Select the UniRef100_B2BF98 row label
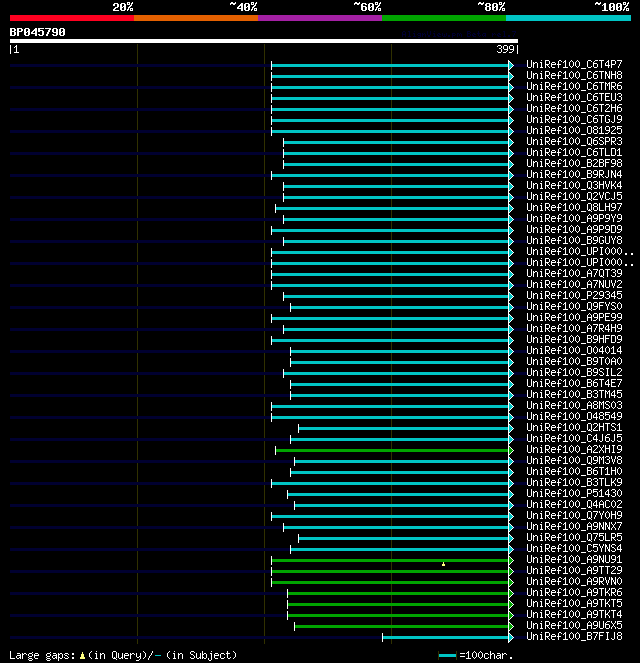The image size is (640, 663). click(574, 163)
